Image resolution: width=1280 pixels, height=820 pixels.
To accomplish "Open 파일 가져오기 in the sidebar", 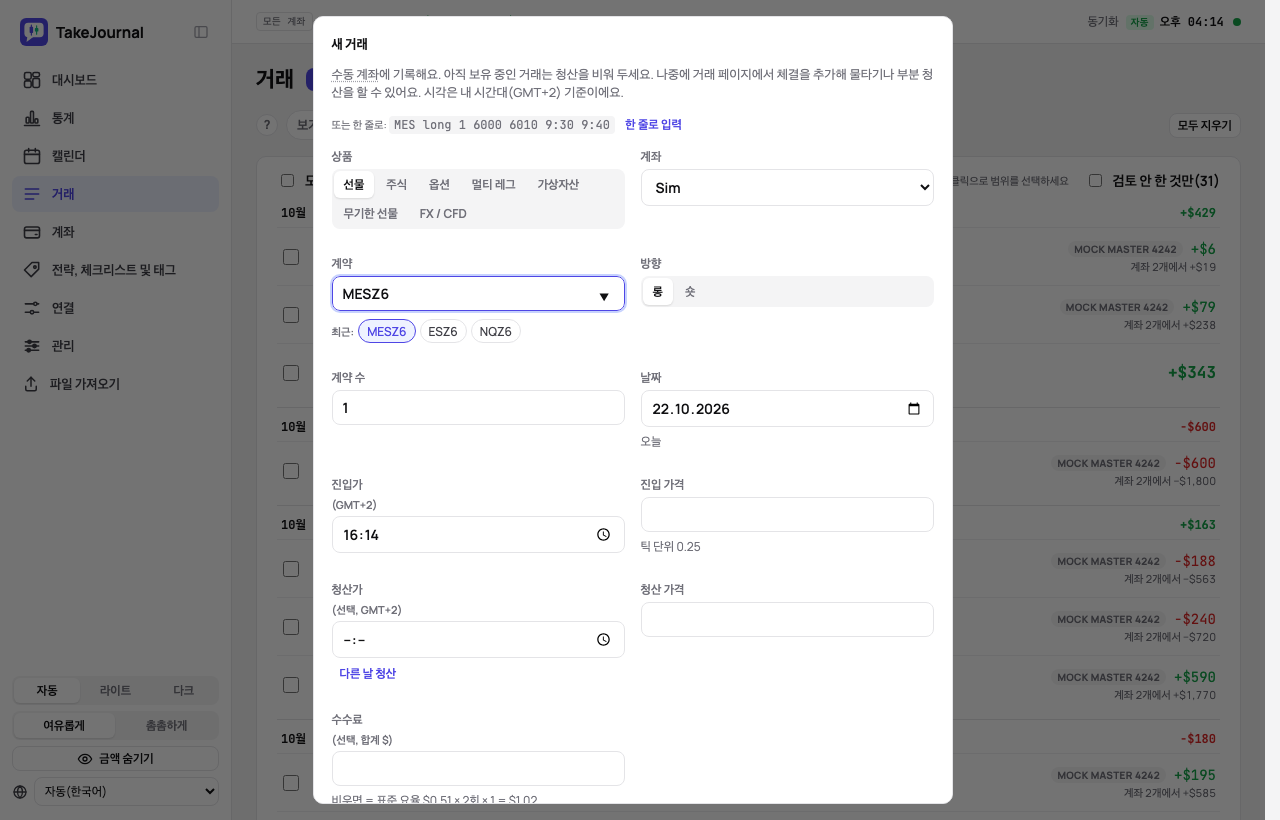I will pos(115,384).
